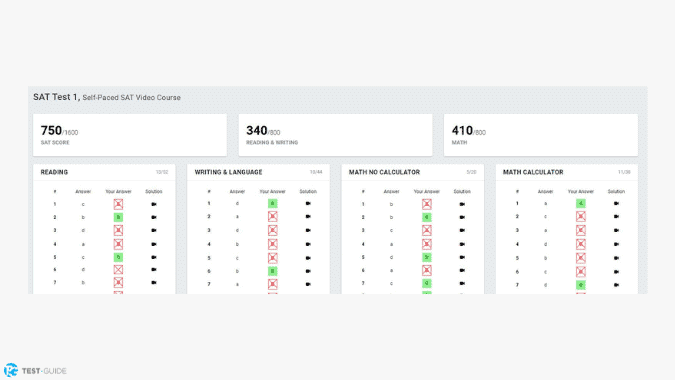Click the red X on Writing & Language question 3
Screen dimensions: 675x380
(272, 230)
